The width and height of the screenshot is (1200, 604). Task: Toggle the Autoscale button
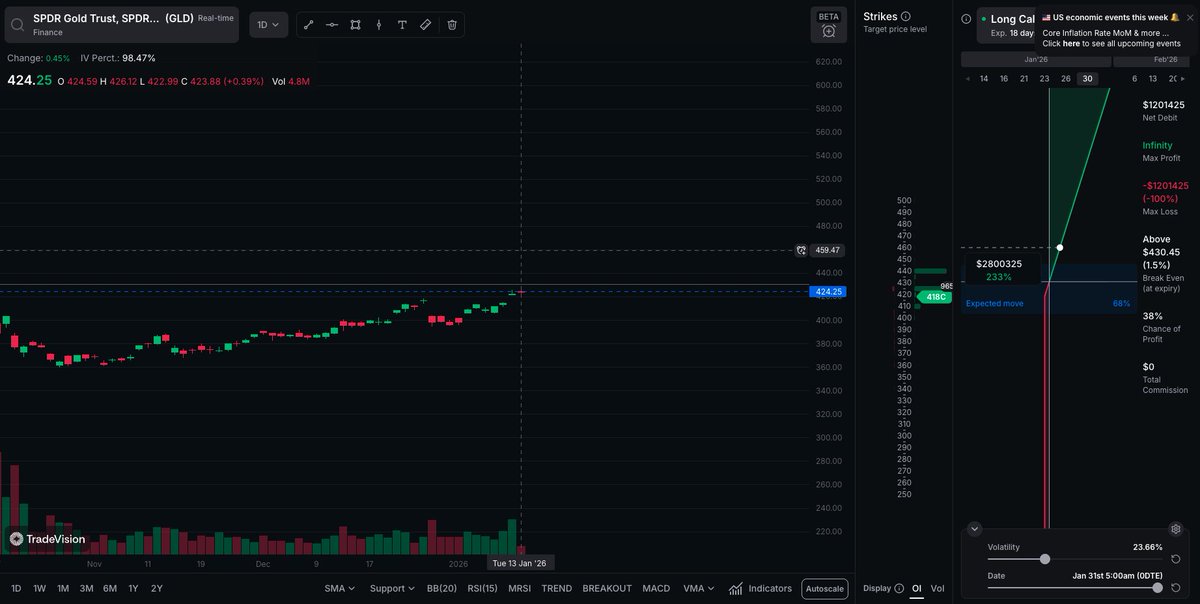tap(825, 589)
